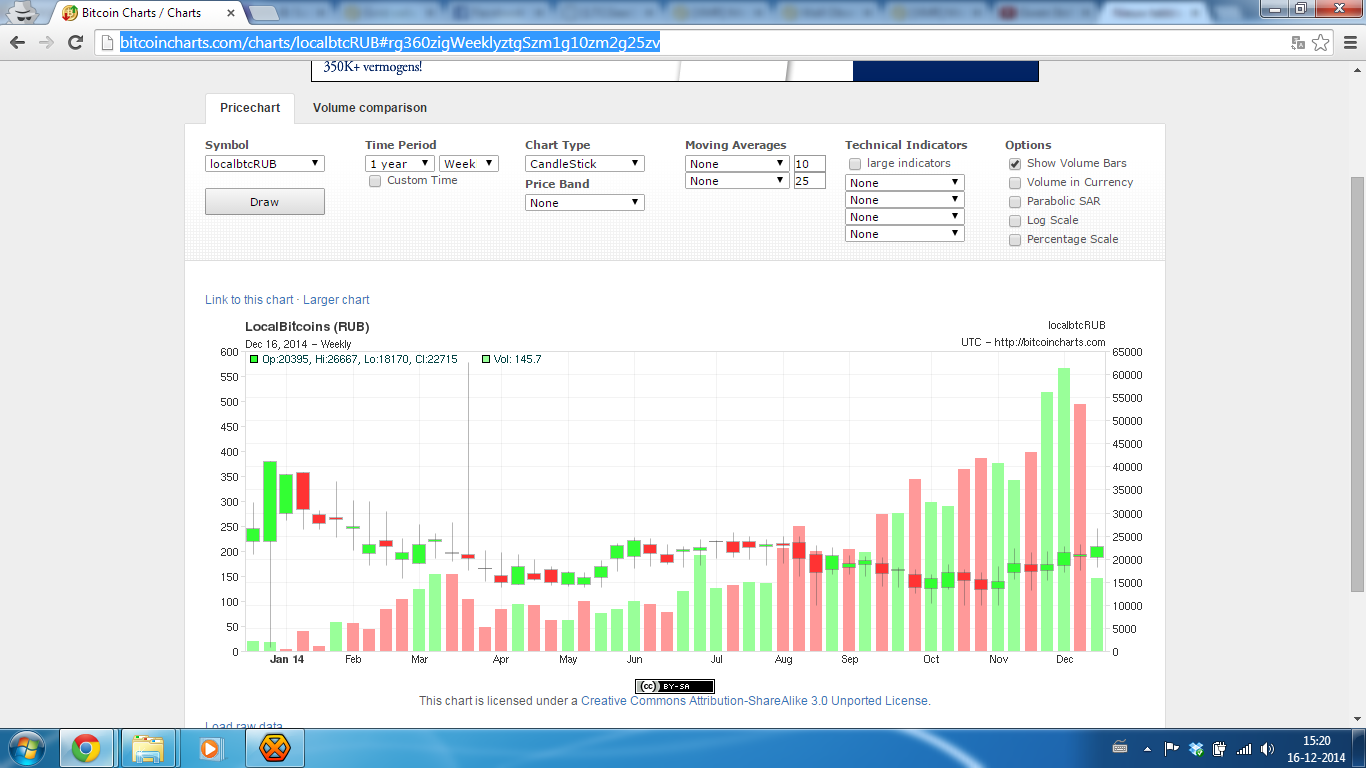The height and width of the screenshot is (768, 1366).
Task: Open the first Moving Averages dropdown
Action: click(x=738, y=163)
